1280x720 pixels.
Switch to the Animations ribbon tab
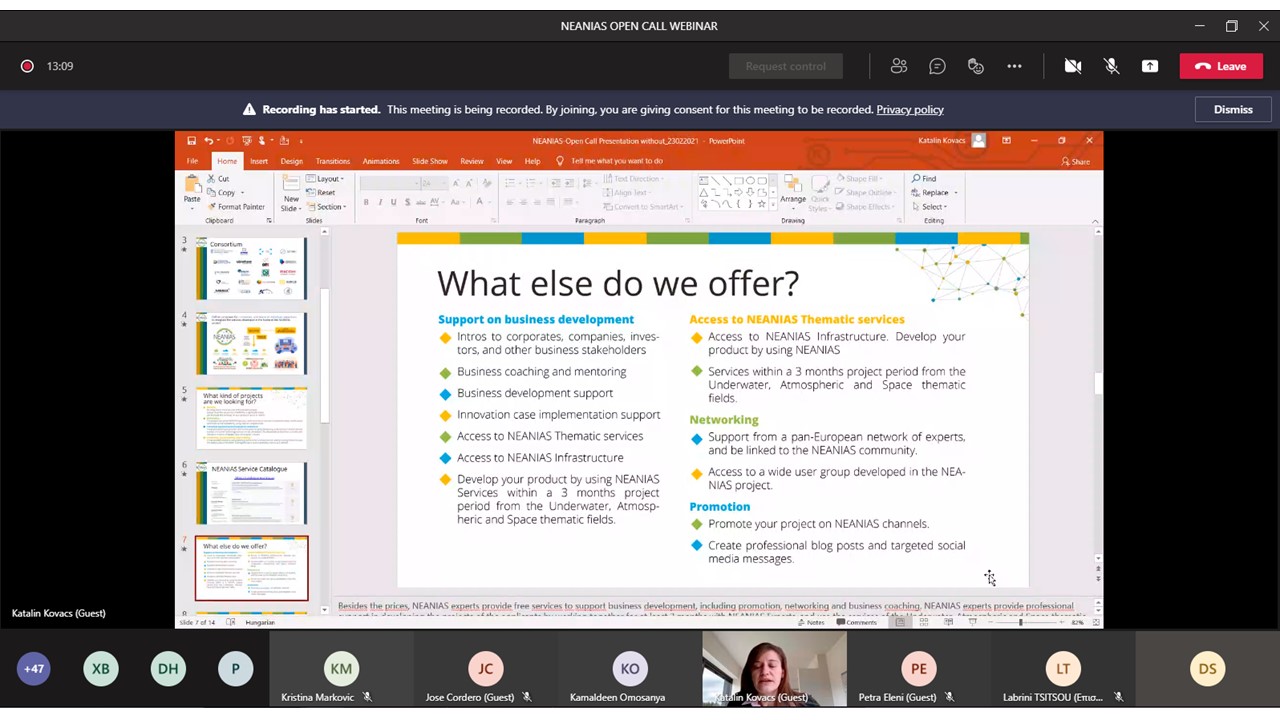pos(380,161)
